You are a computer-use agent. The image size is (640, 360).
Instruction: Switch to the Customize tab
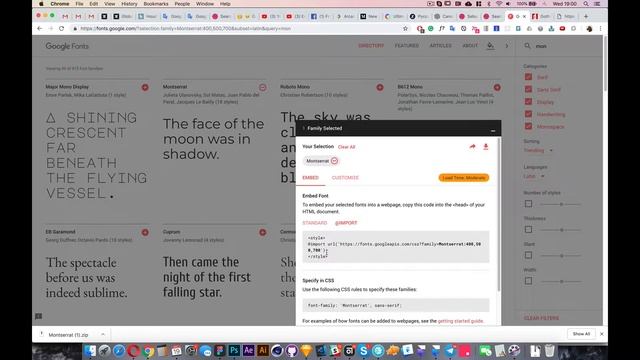[x=345, y=178]
